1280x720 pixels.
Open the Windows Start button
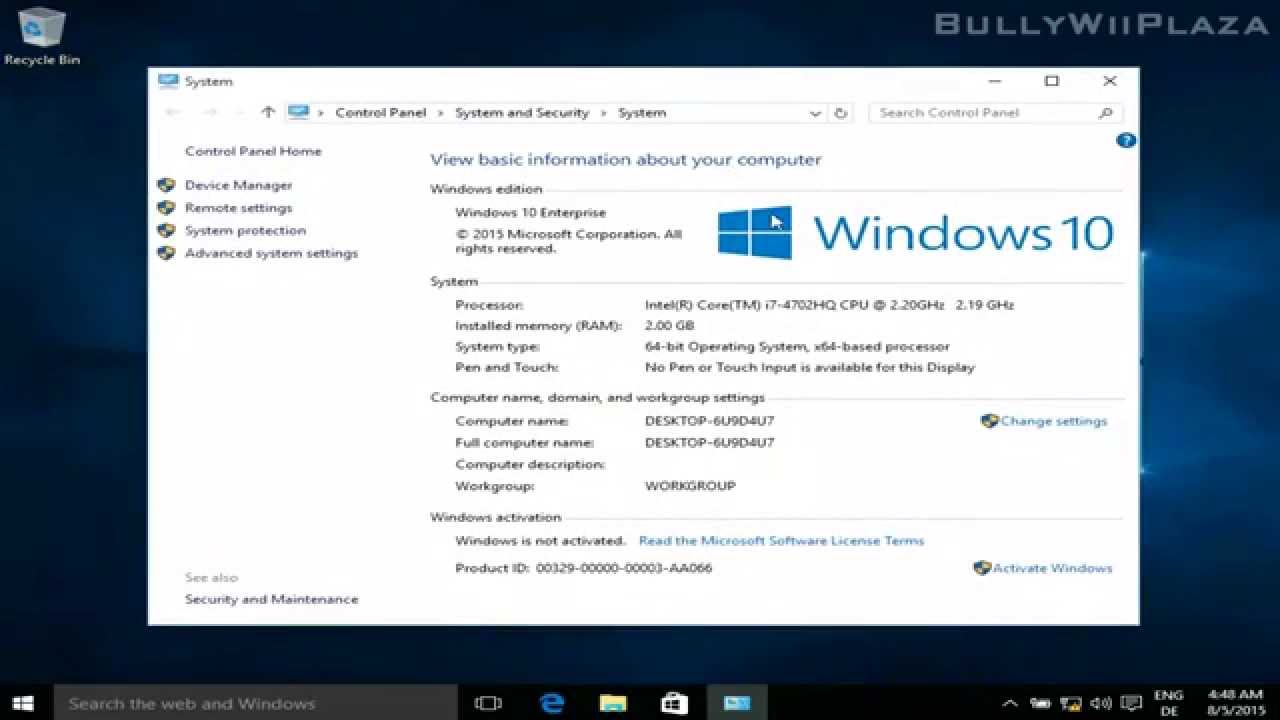pos(23,703)
